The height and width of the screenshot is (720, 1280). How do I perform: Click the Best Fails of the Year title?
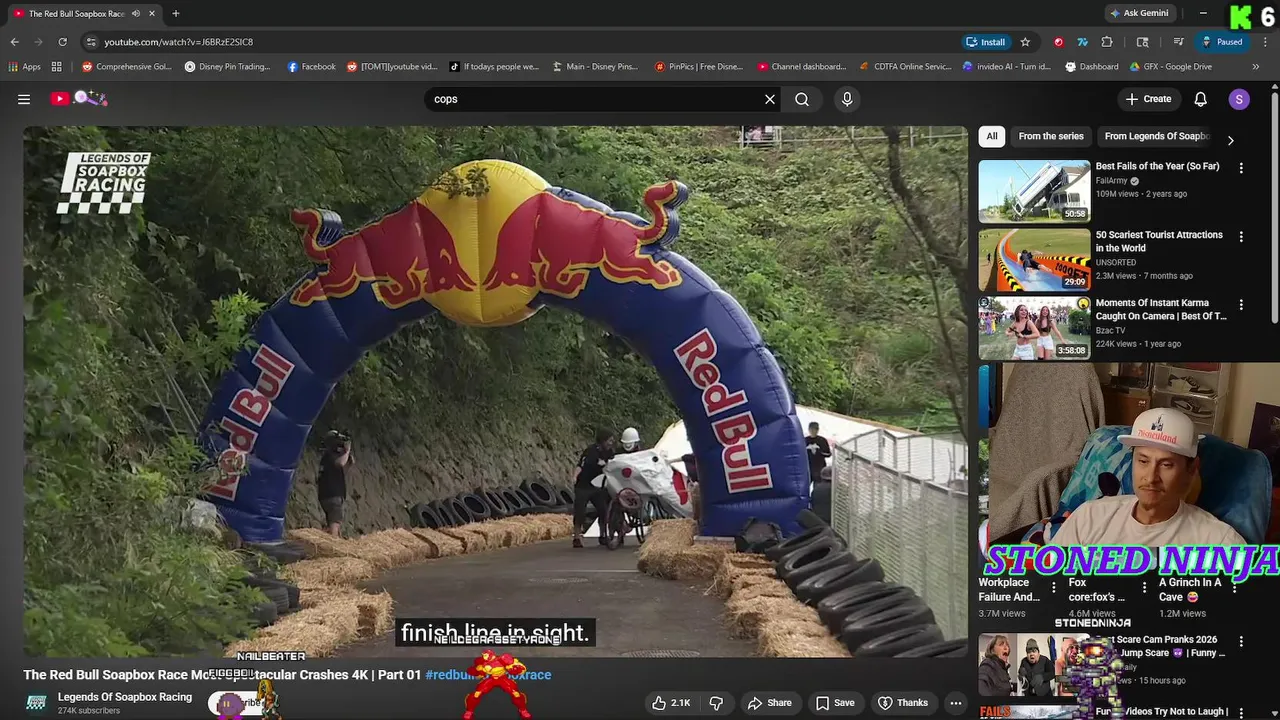[x=1157, y=166]
